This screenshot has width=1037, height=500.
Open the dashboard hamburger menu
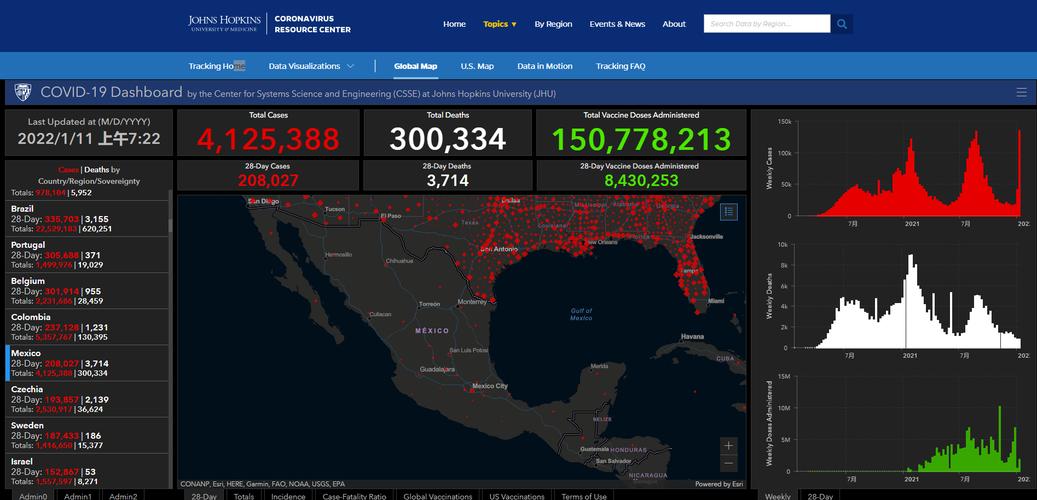1022,93
